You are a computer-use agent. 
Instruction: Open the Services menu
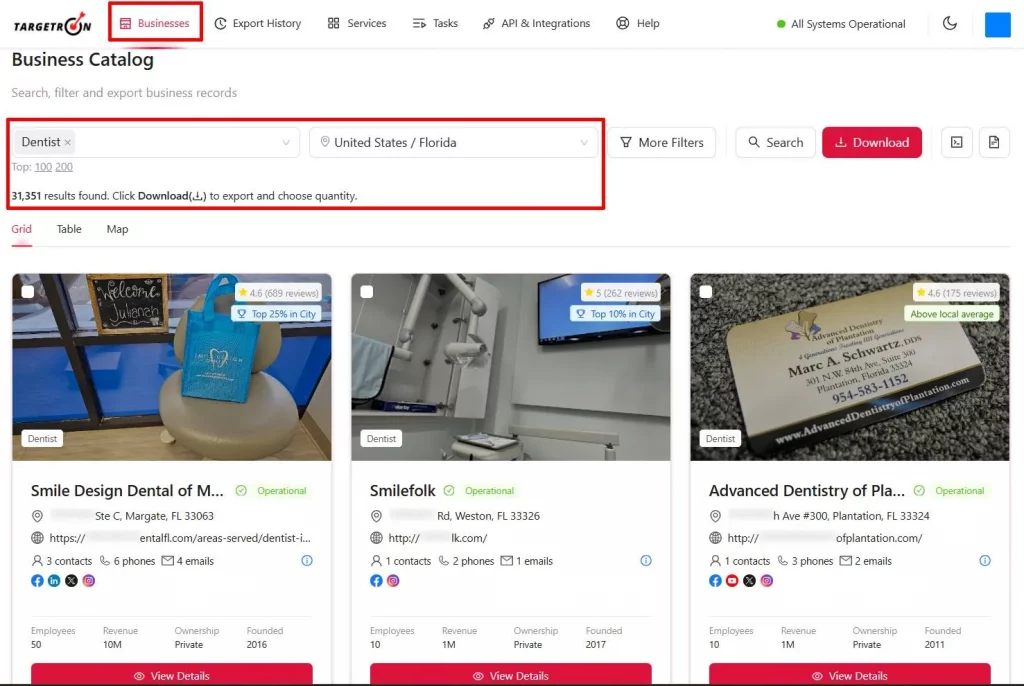tap(357, 24)
